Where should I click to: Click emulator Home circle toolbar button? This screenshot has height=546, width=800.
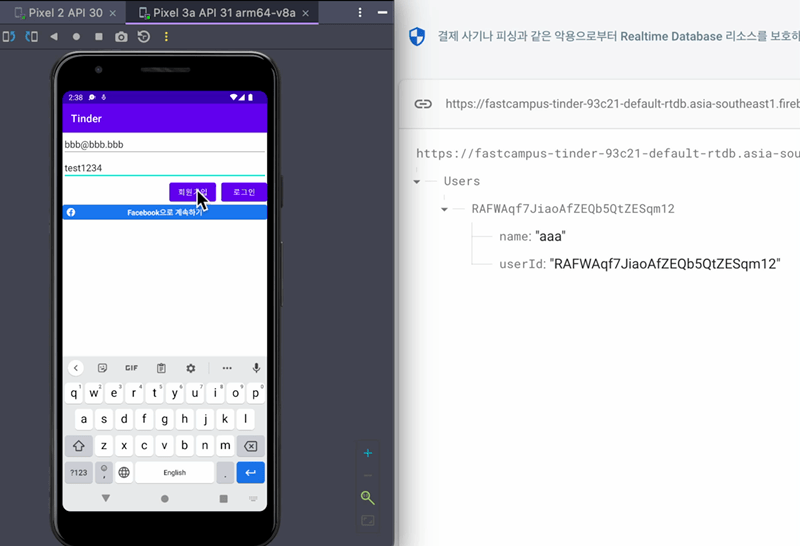(76, 37)
